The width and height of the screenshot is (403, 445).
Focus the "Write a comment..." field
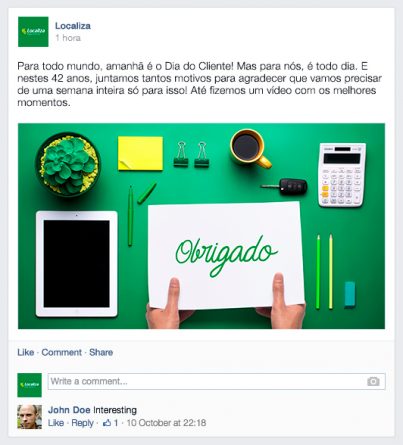coord(217,381)
